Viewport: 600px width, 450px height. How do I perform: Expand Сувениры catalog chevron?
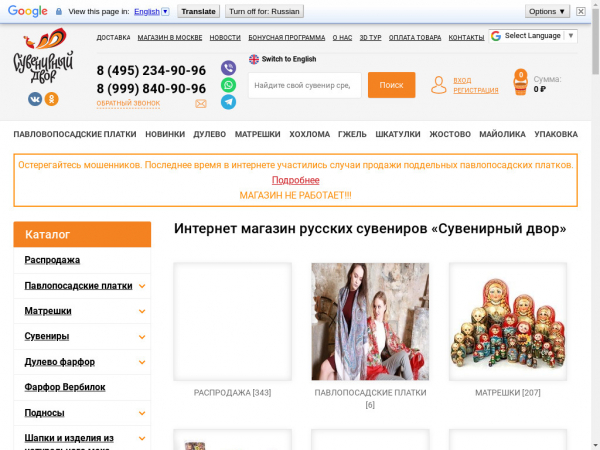[142, 337]
